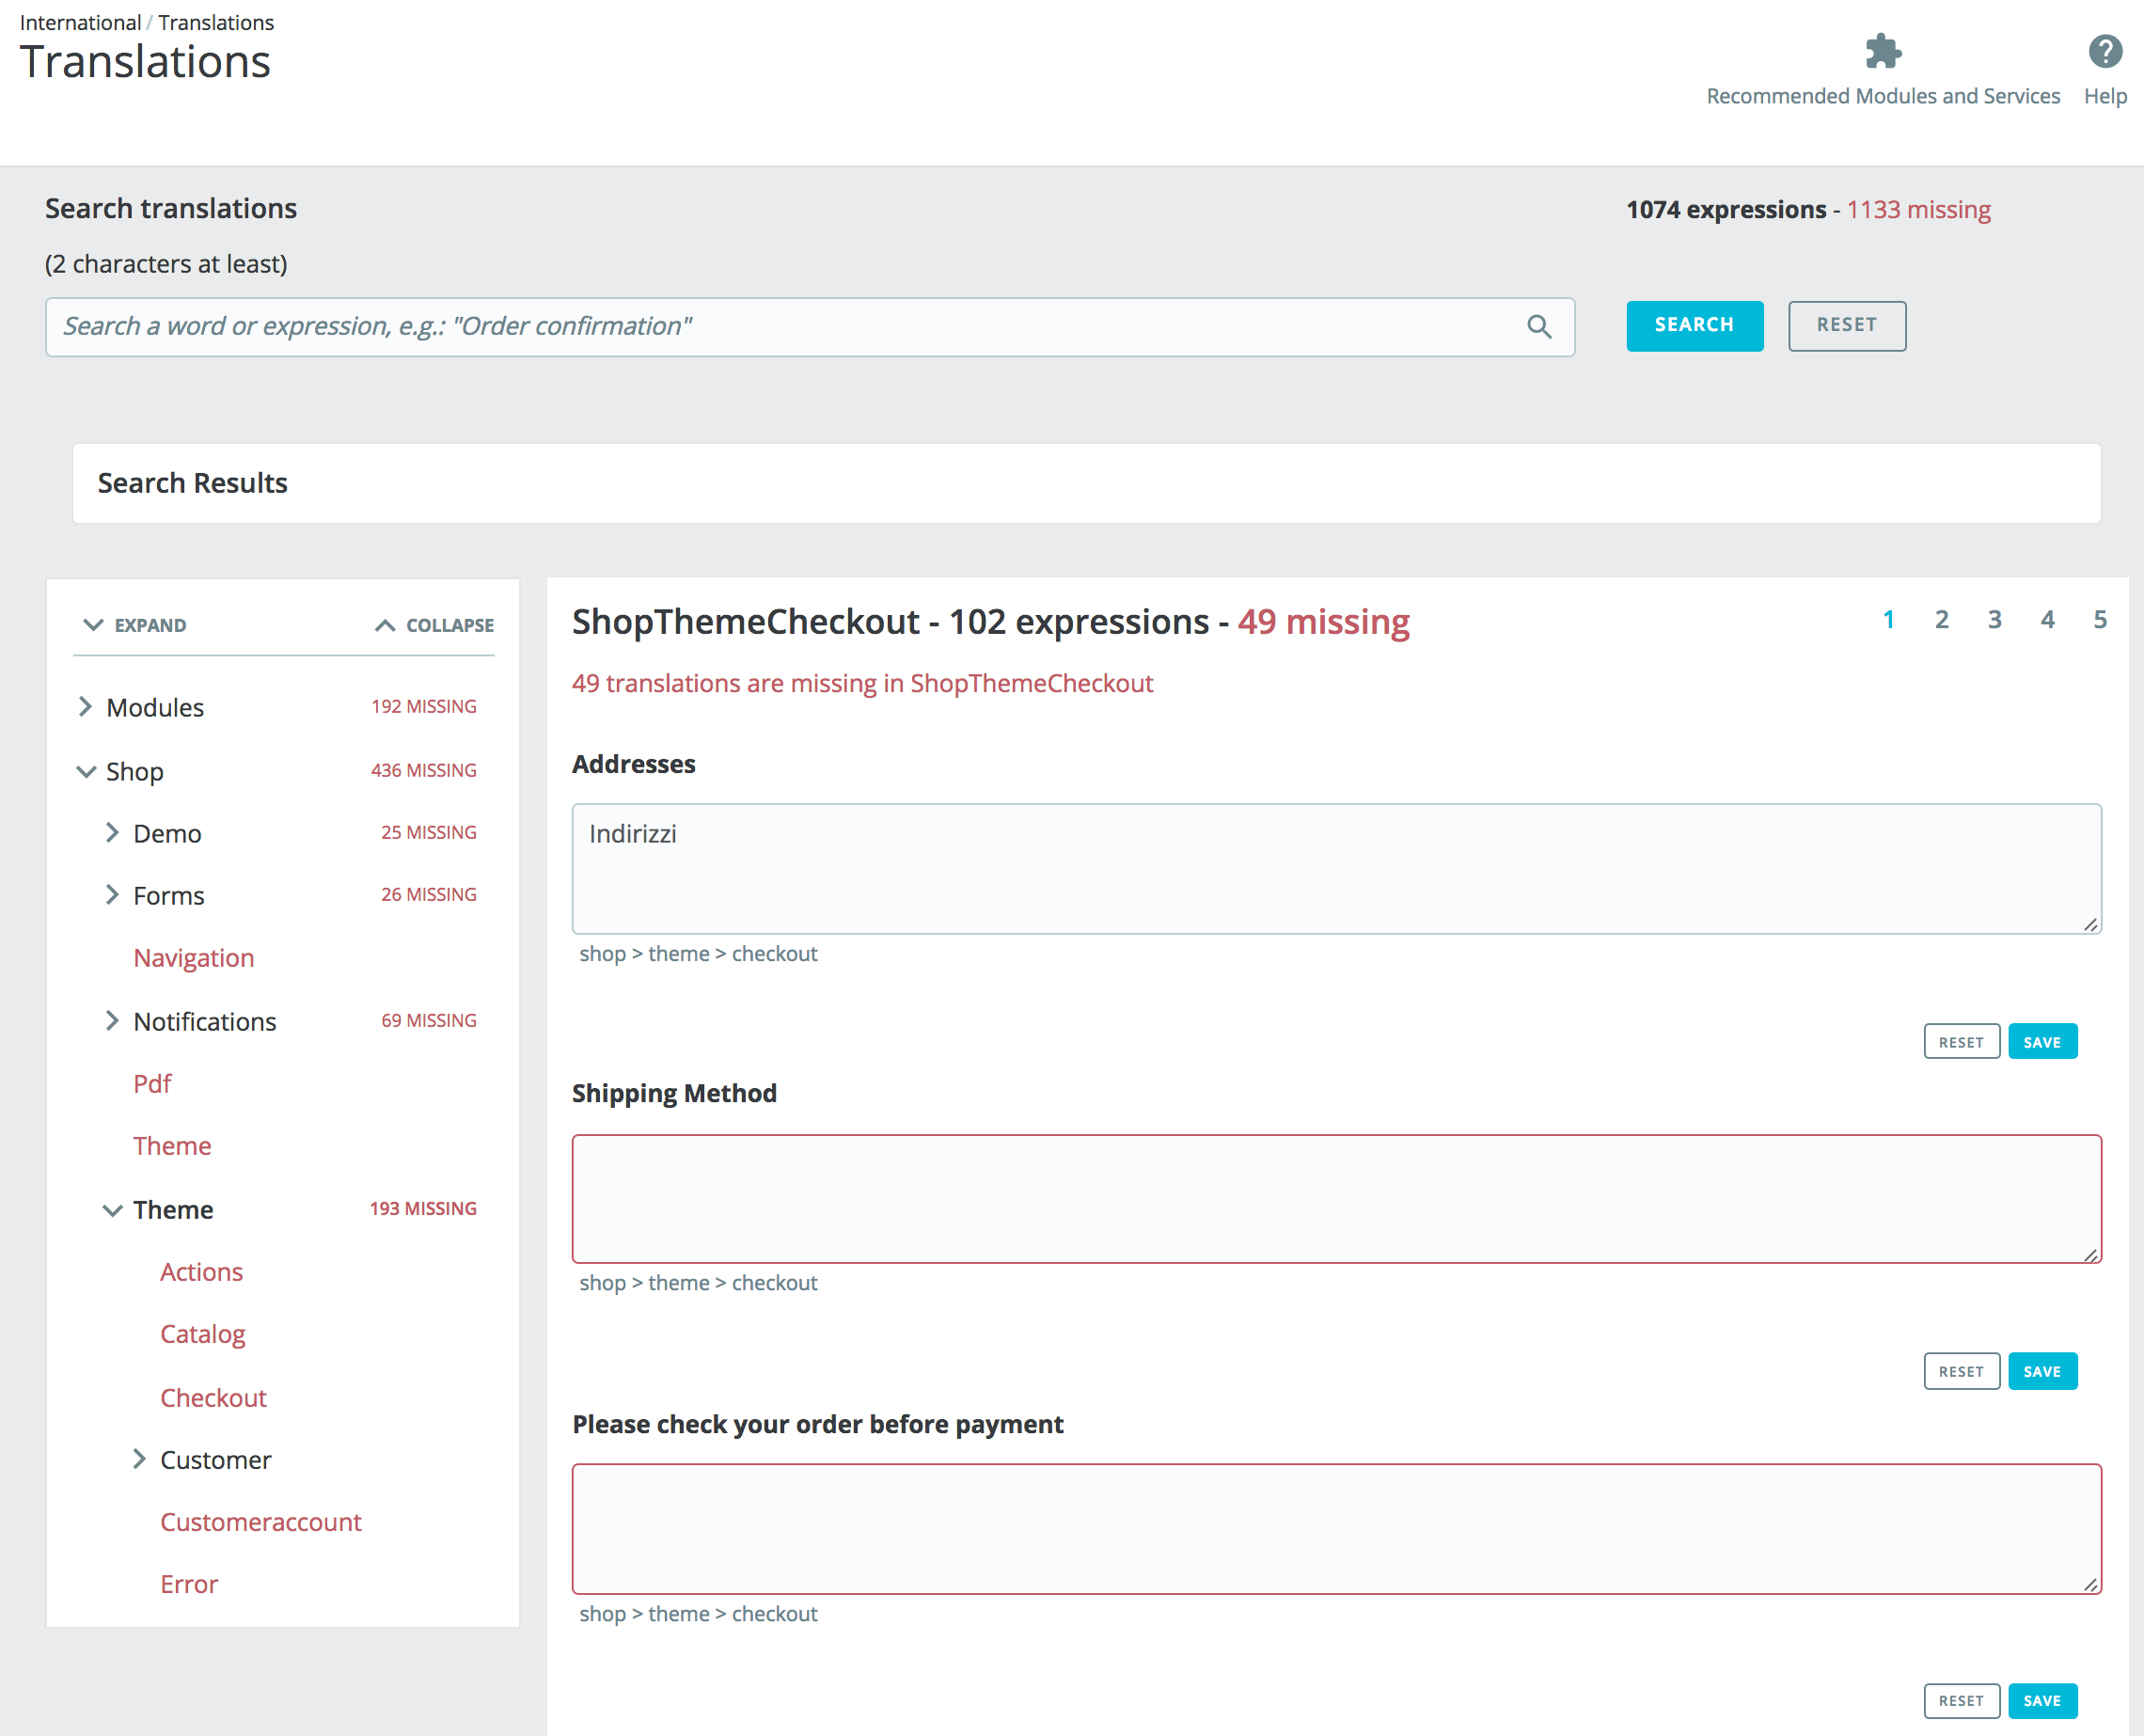Click page 5 pagination icon
The image size is (2144, 1736).
coord(2098,620)
